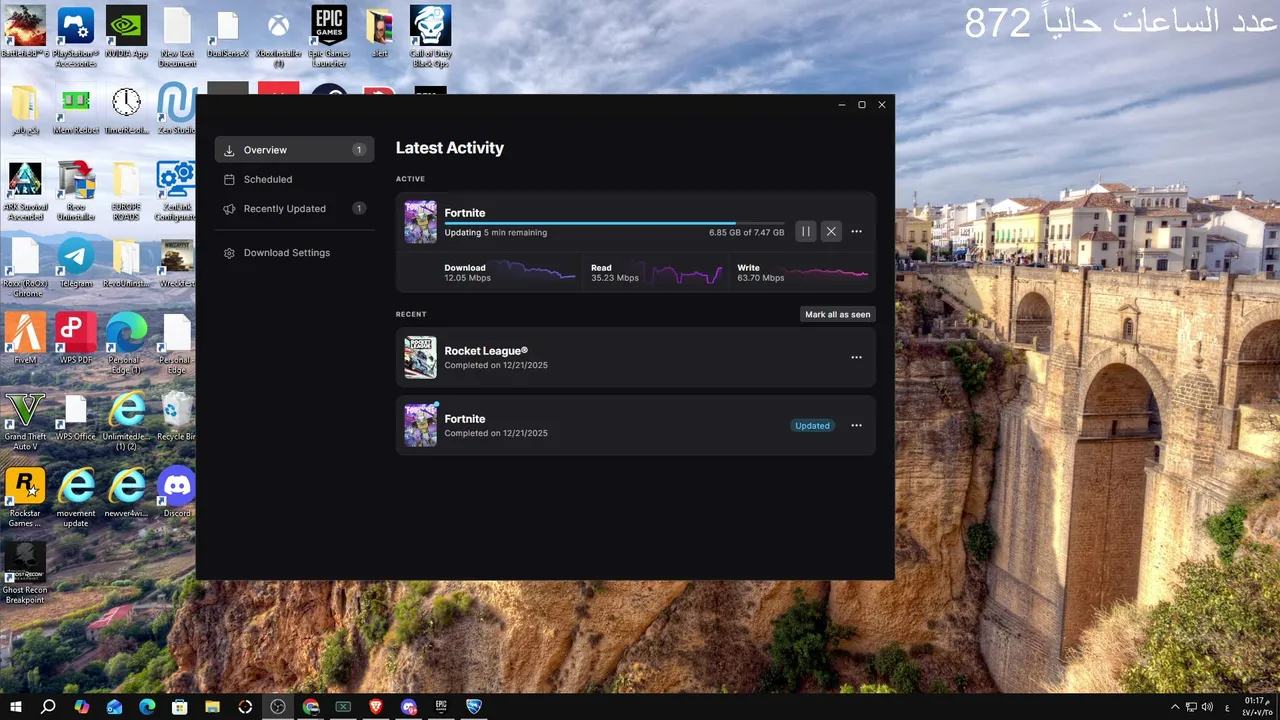Image resolution: width=1280 pixels, height=720 pixels.
Task: Select Discord desktop icon
Action: (177, 492)
